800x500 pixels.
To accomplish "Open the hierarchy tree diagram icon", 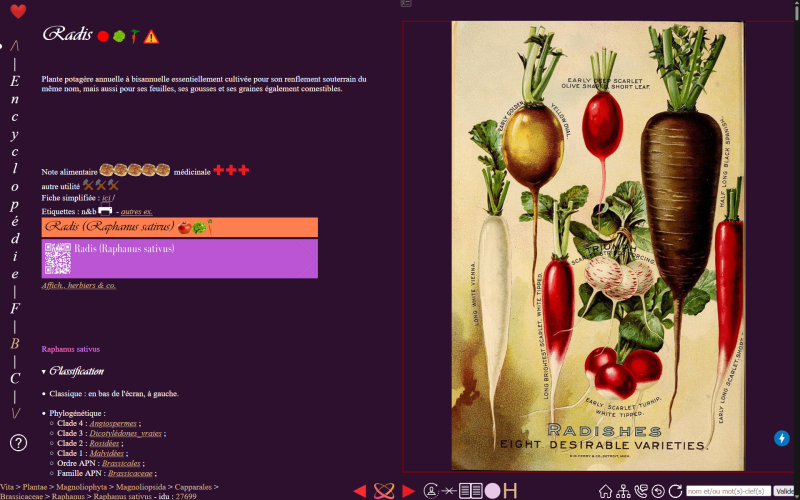I will (x=623, y=491).
